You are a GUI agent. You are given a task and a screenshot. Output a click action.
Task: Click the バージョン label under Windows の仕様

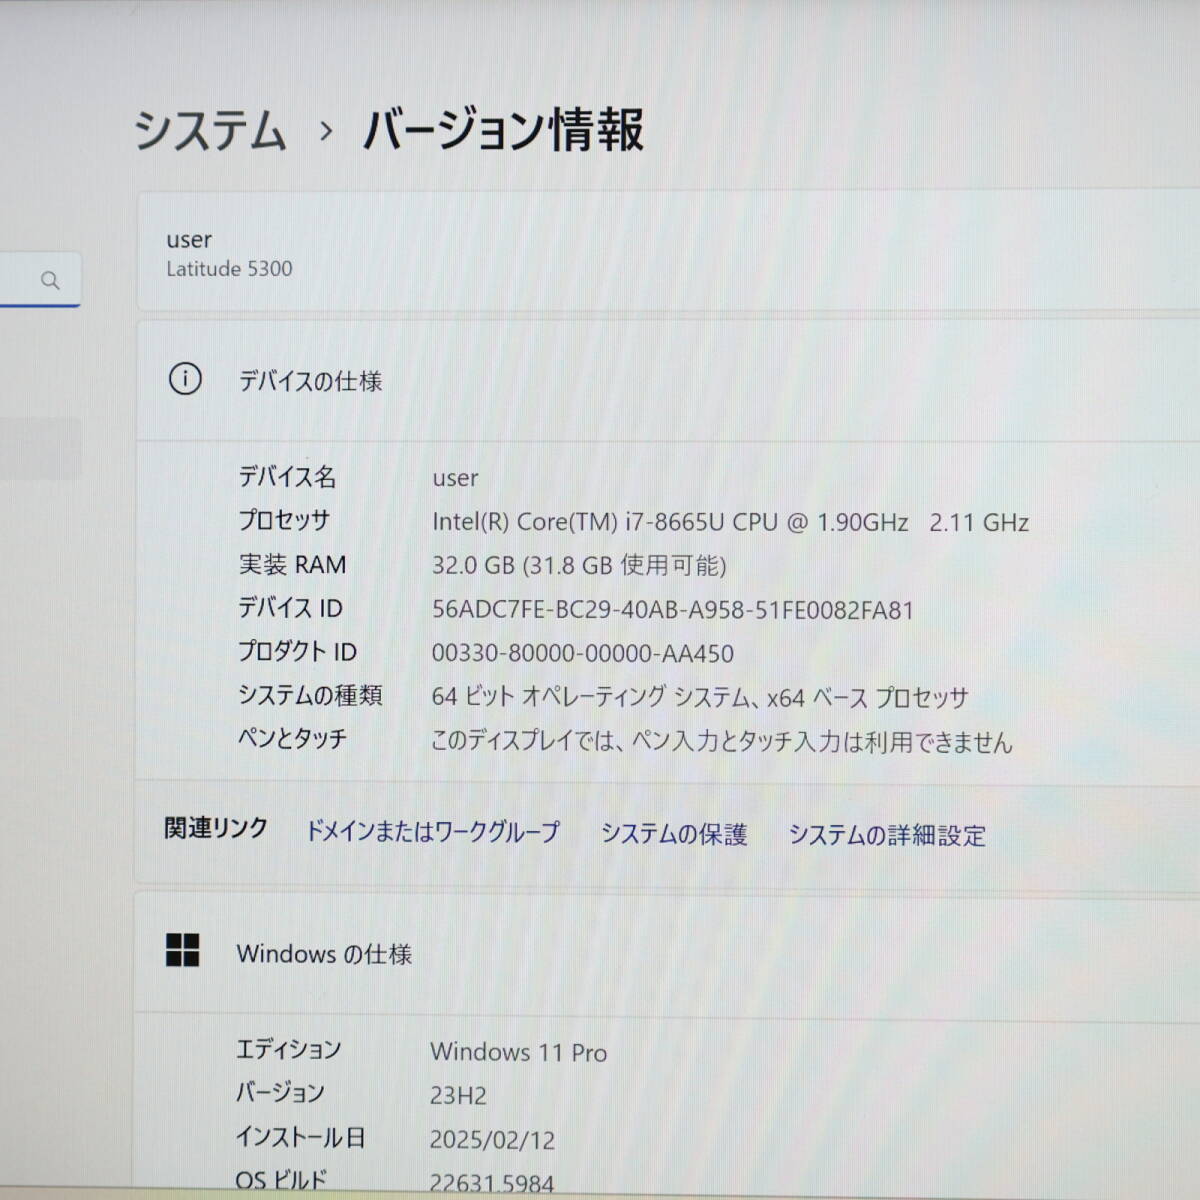(x=280, y=1092)
